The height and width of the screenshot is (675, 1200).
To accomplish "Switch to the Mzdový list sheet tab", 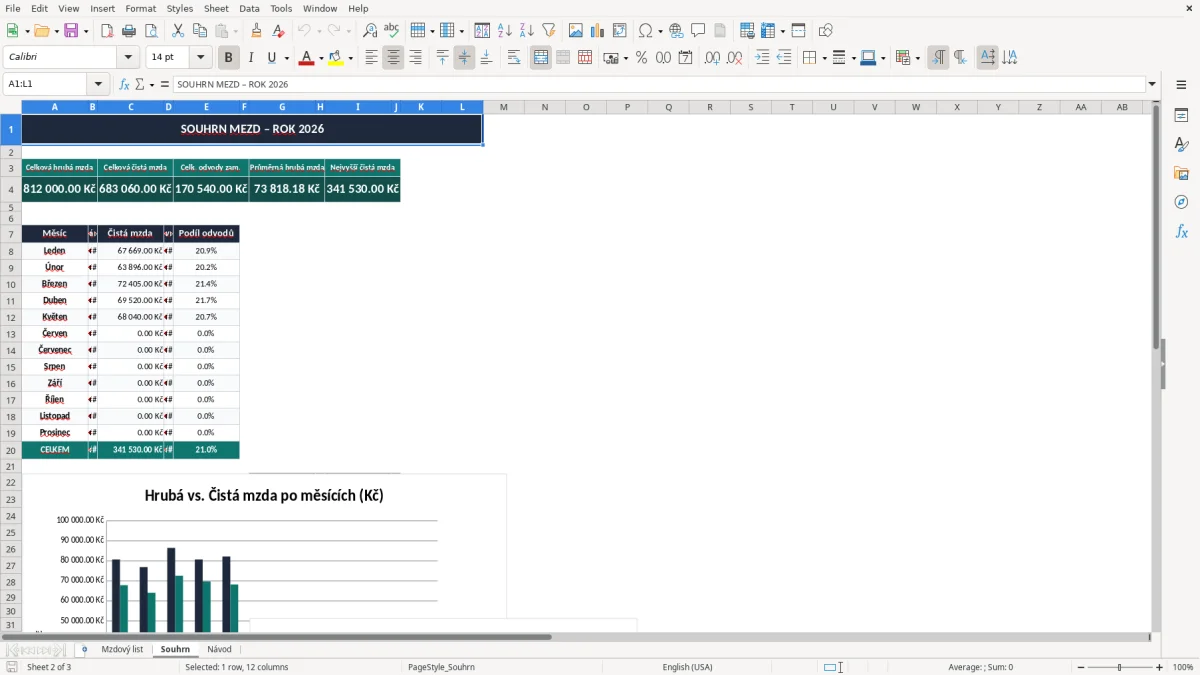I will 122,649.
